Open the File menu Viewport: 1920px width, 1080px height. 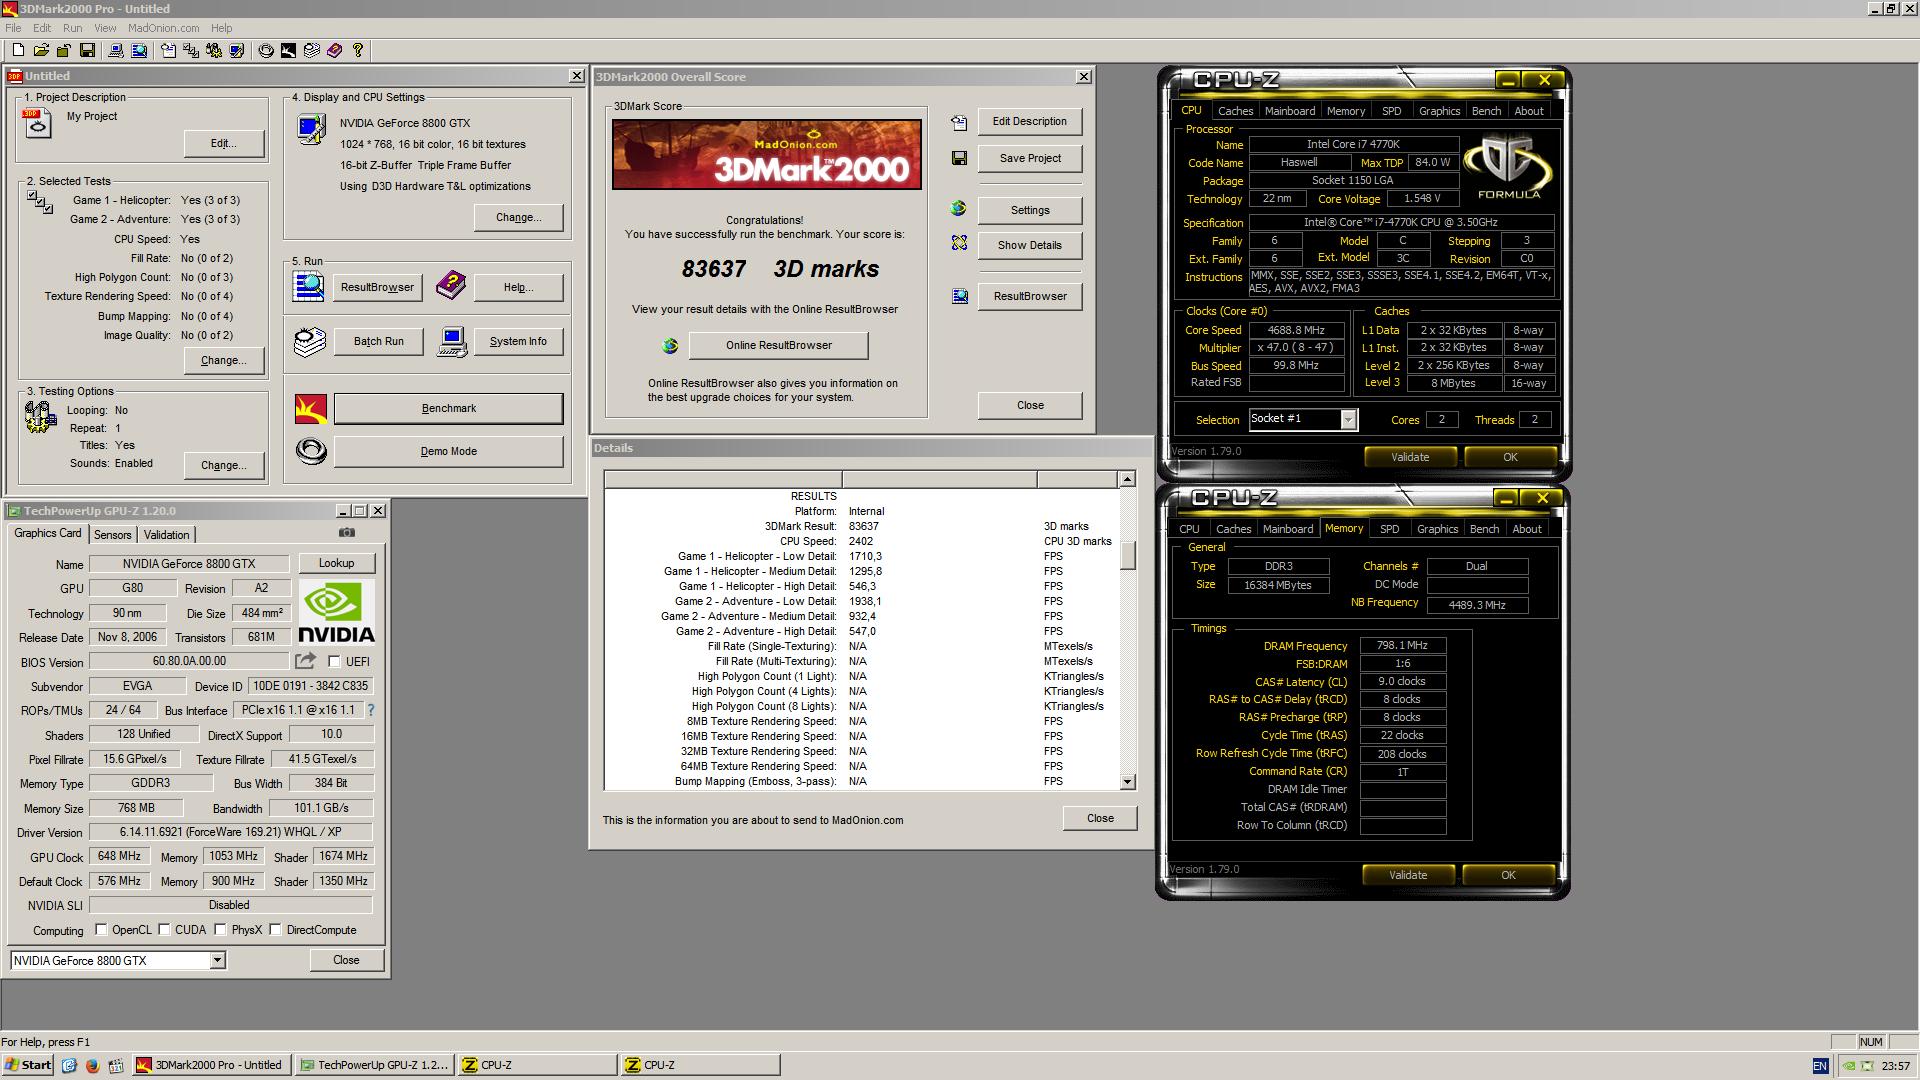click(x=13, y=28)
